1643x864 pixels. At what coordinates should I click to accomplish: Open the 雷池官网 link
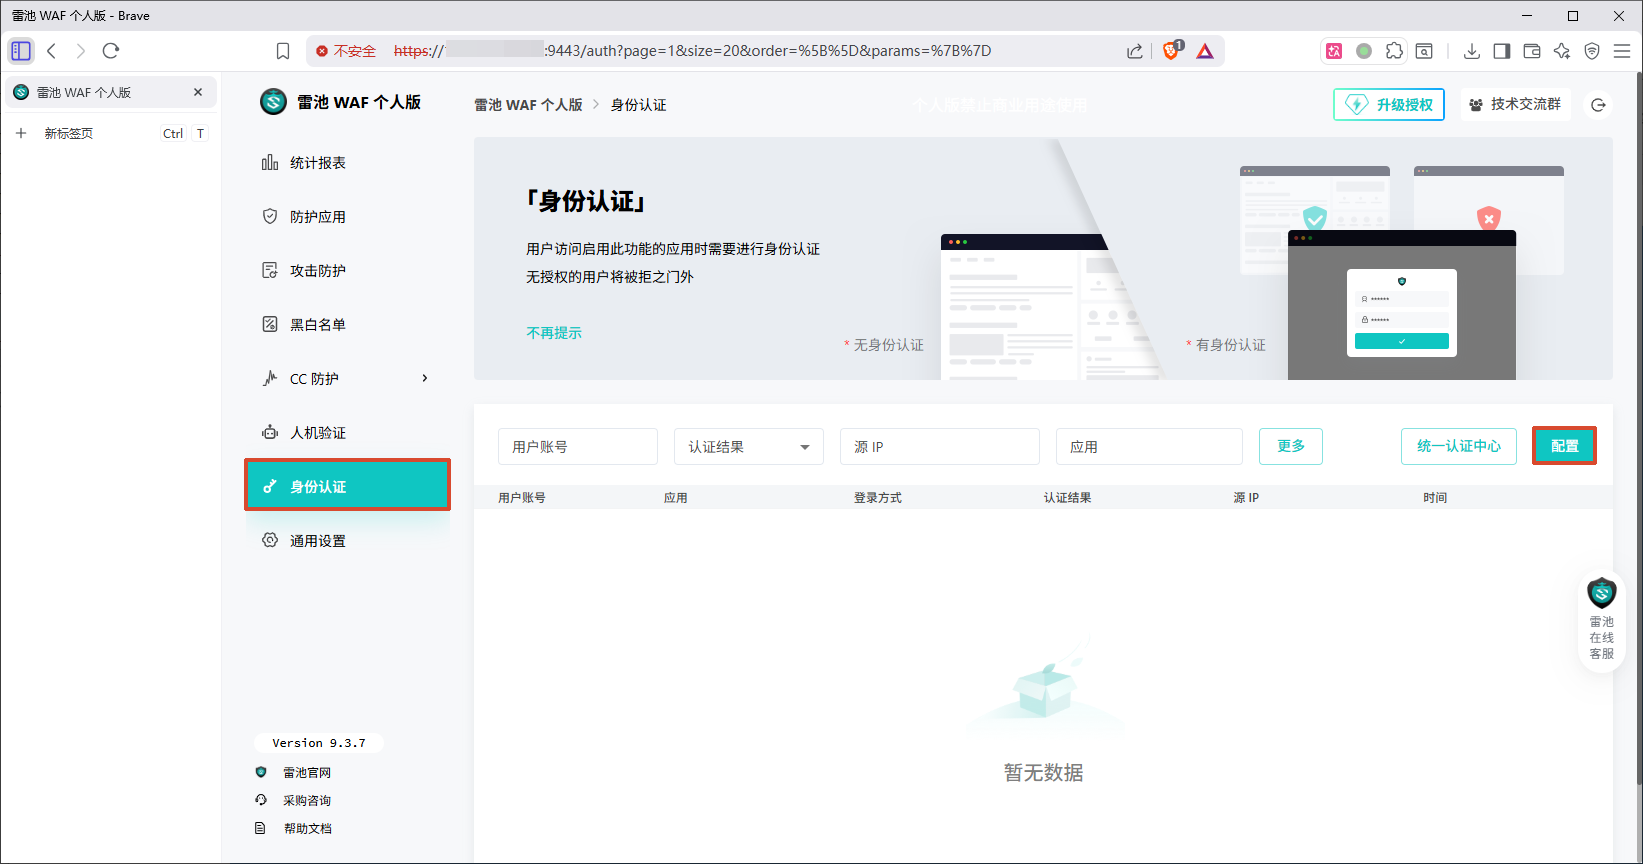coord(307,772)
